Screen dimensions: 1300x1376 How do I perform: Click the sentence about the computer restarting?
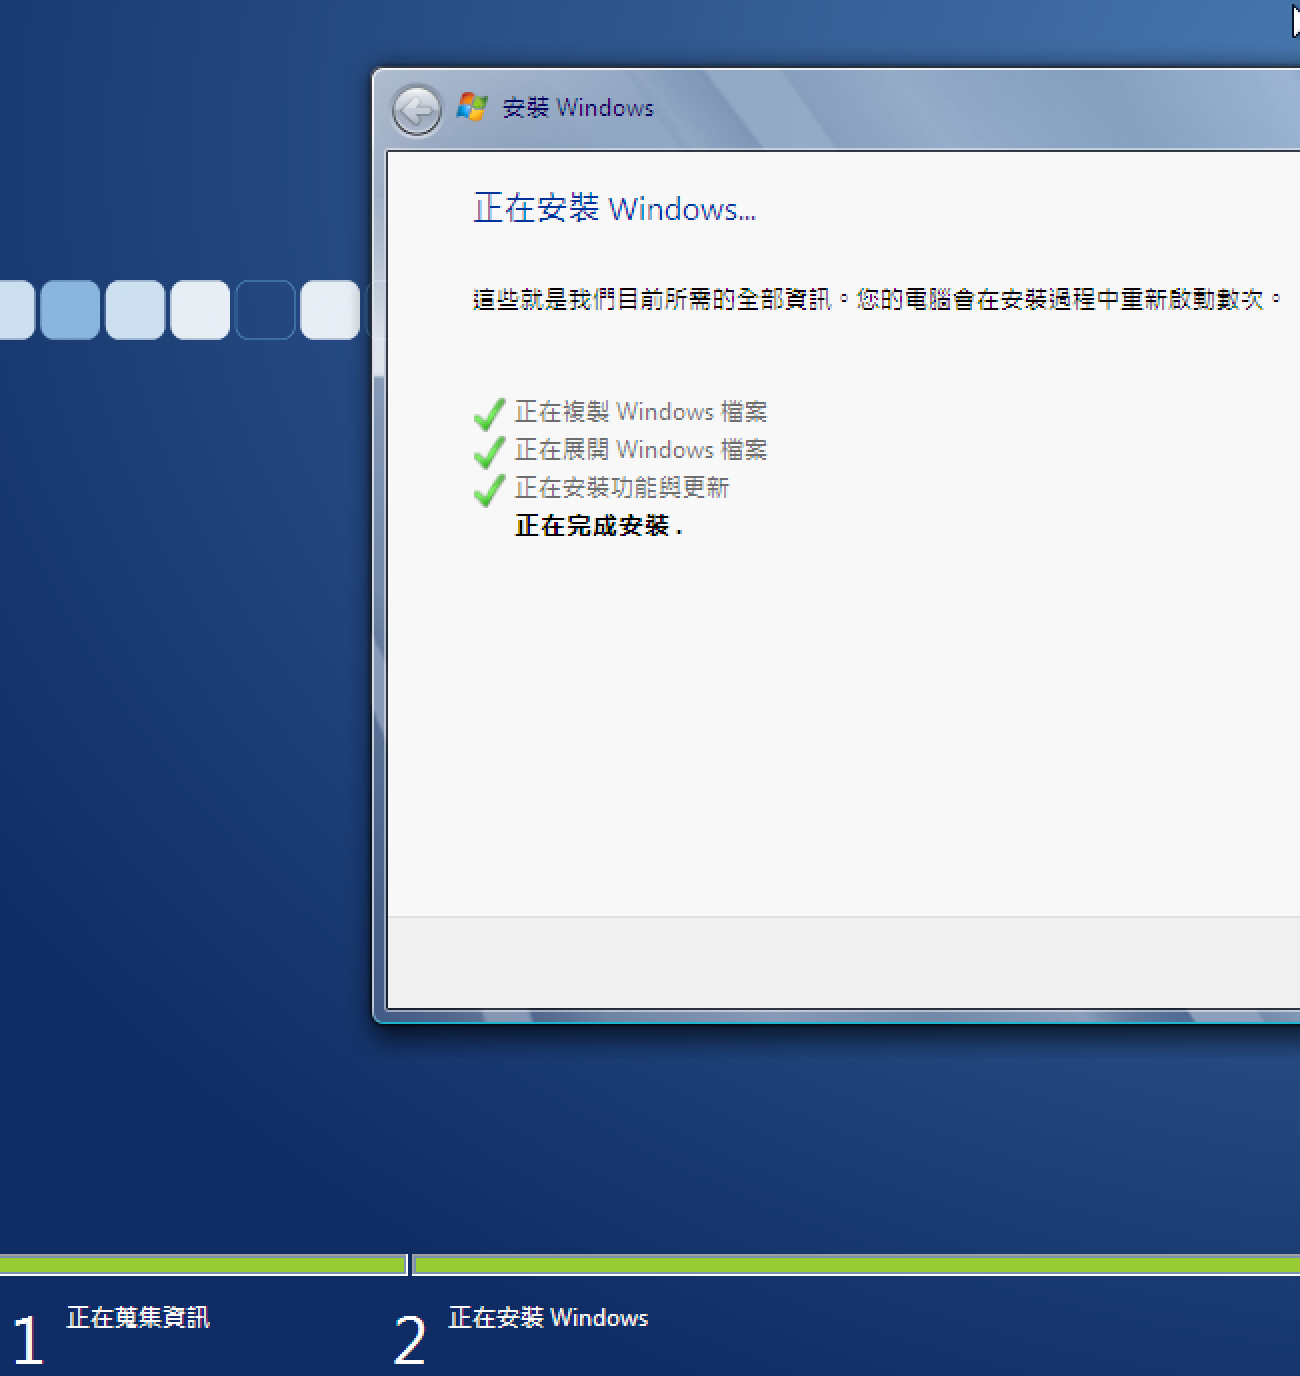click(x=877, y=299)
